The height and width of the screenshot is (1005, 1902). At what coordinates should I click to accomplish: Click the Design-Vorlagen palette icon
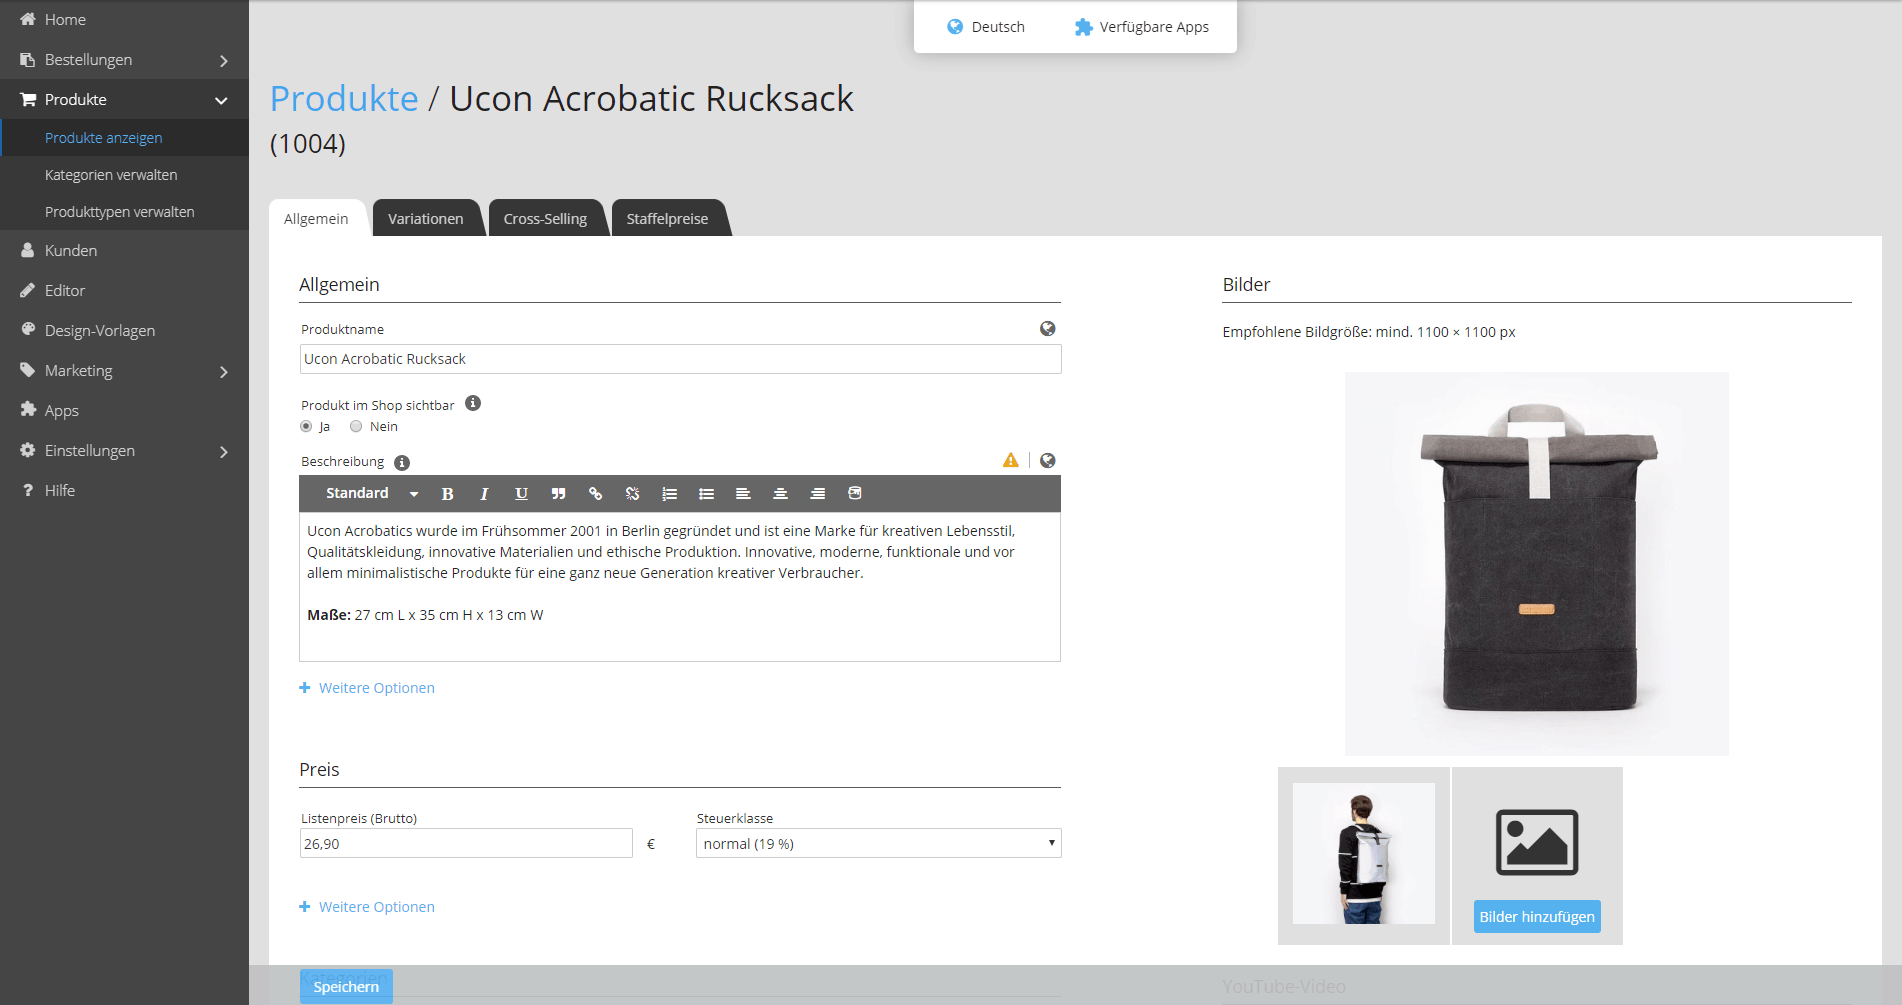pos(28,329)
